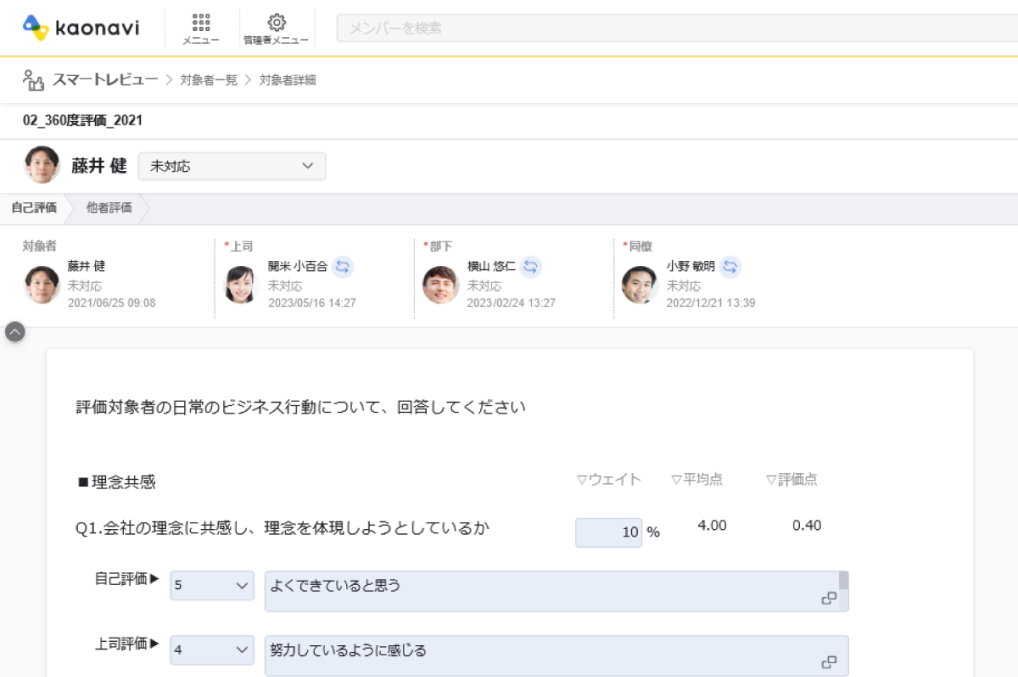Open the 未対応 status dropdown for 藤井 健
This screenshot has height=677, width=1018.
tap(232, 165)
